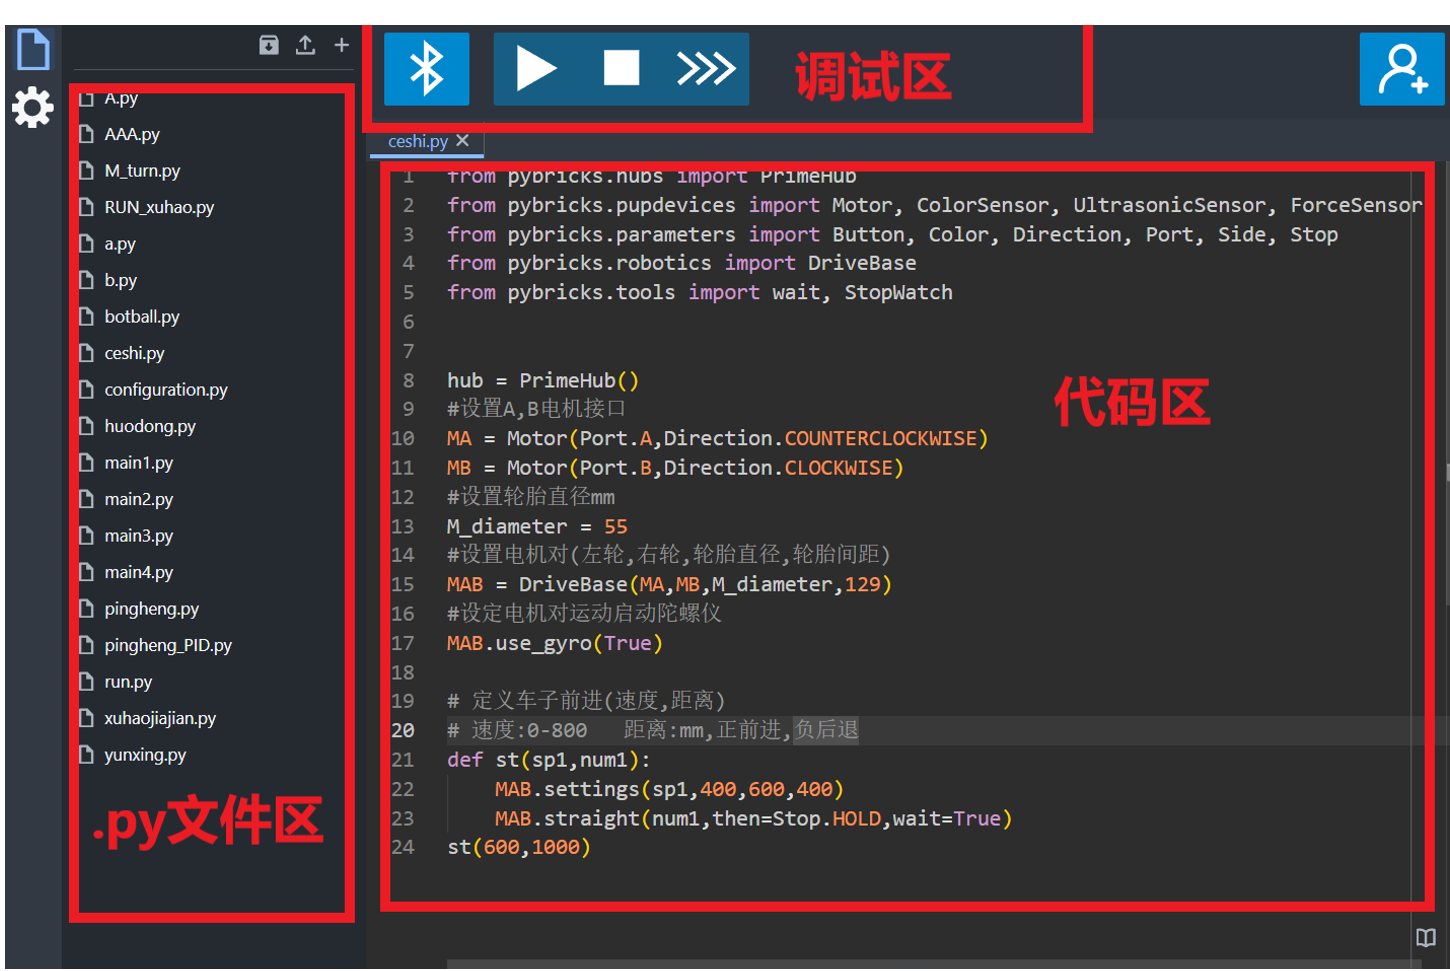Close the ceshi.py tab

point(462,141)
